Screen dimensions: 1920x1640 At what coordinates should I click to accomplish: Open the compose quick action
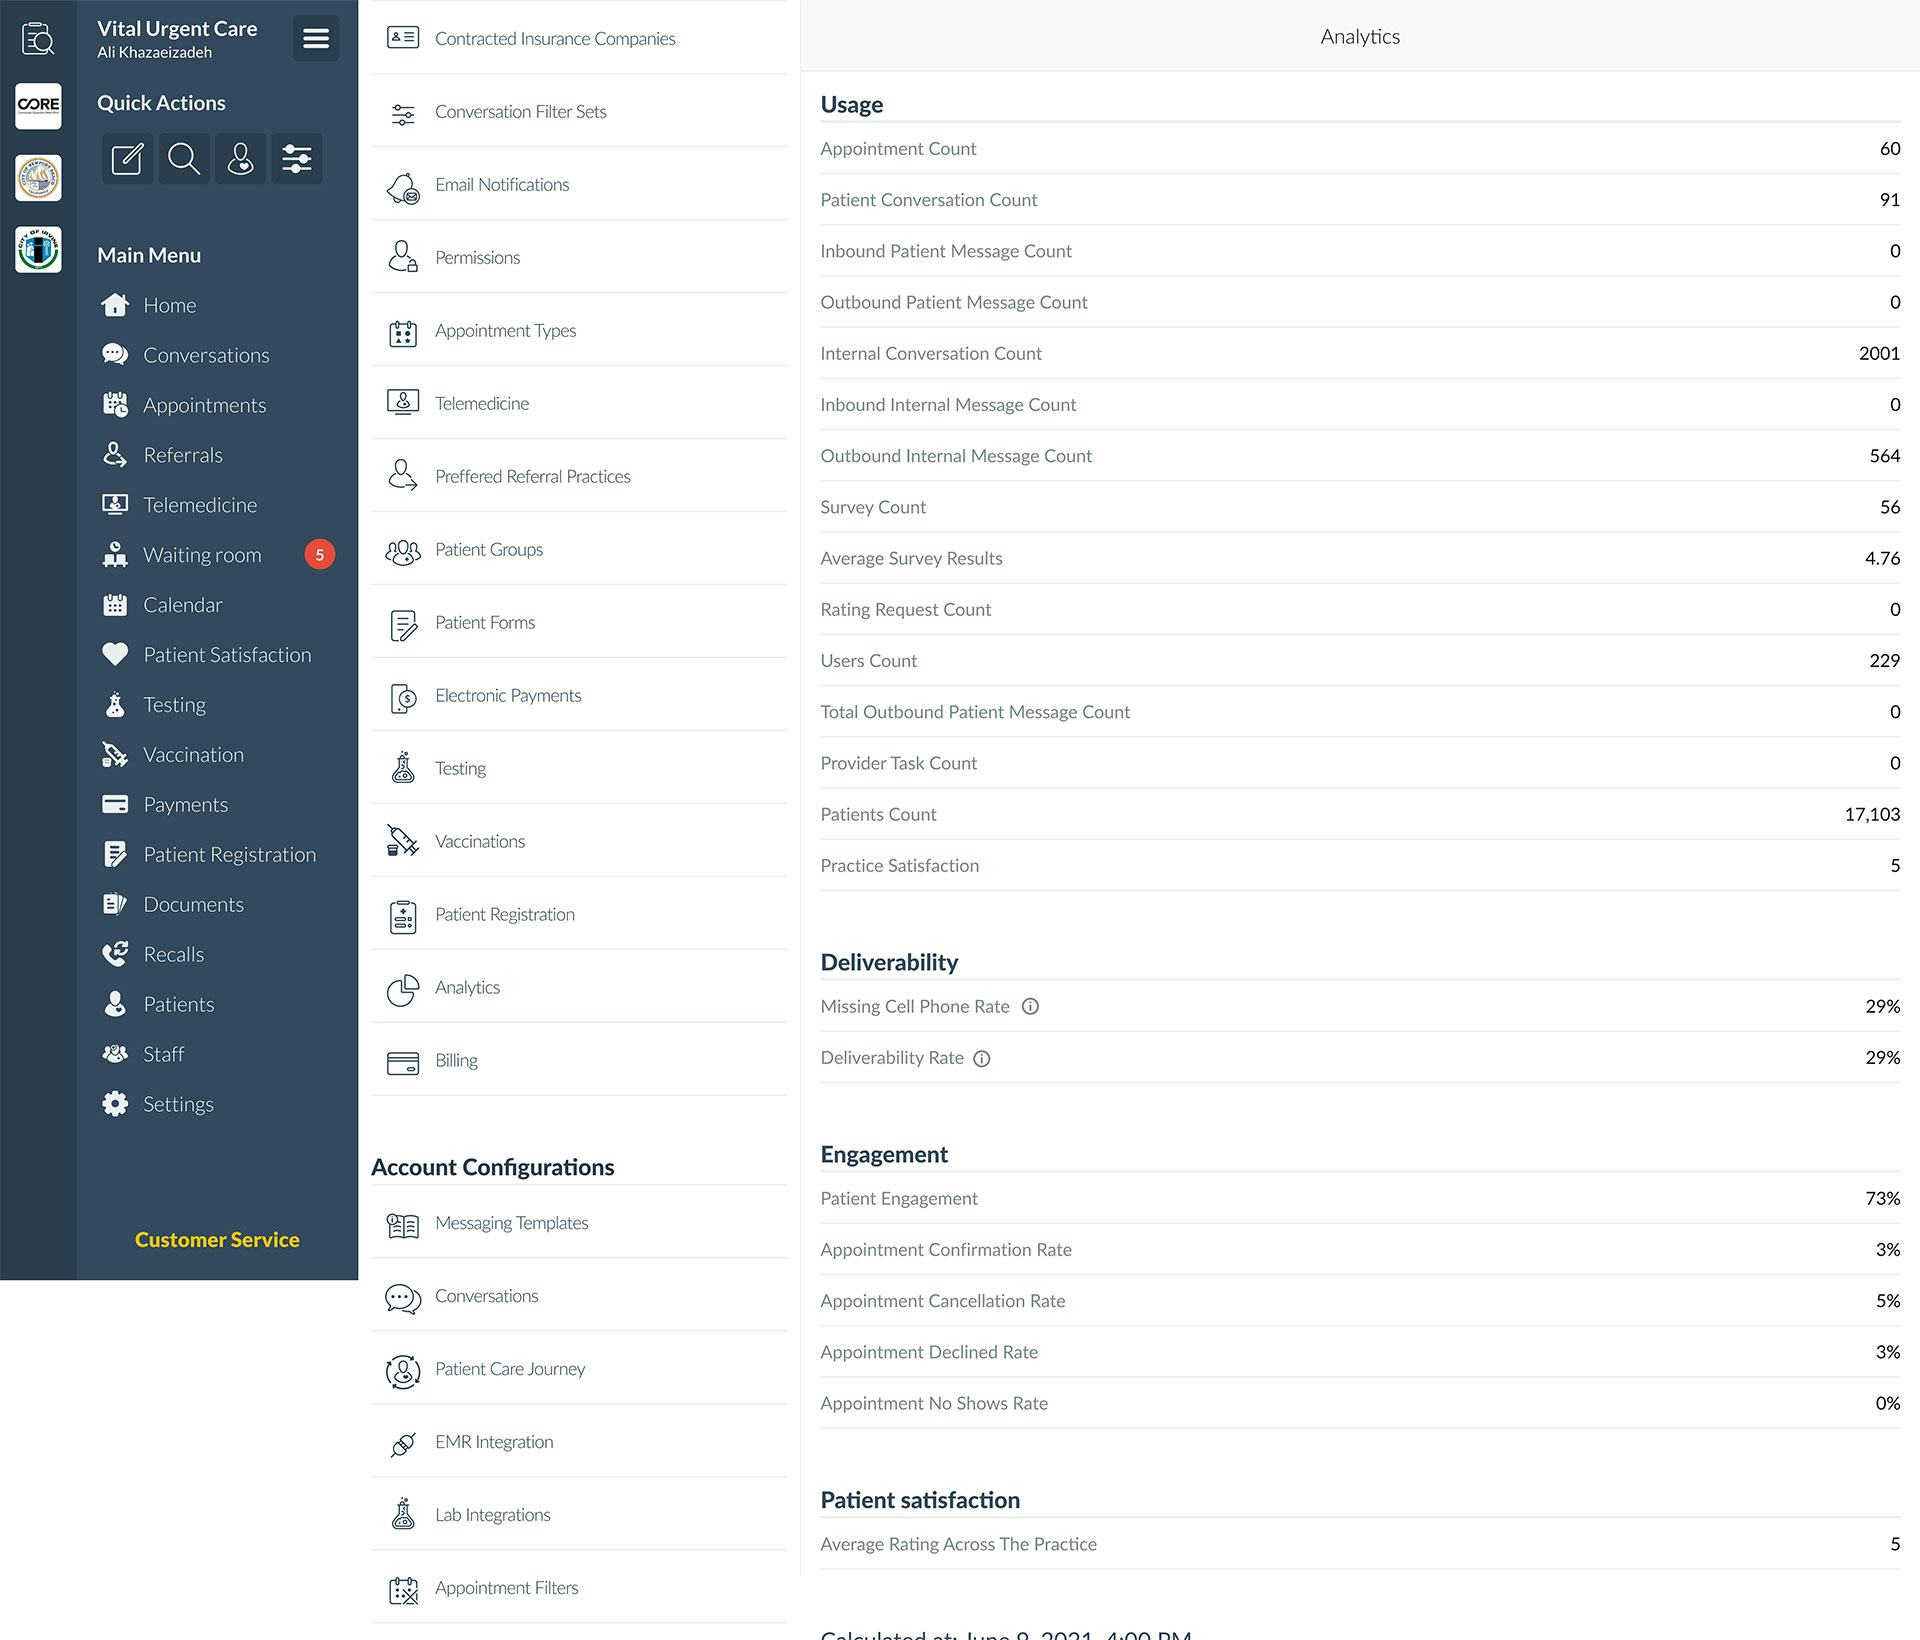point(127,159)
